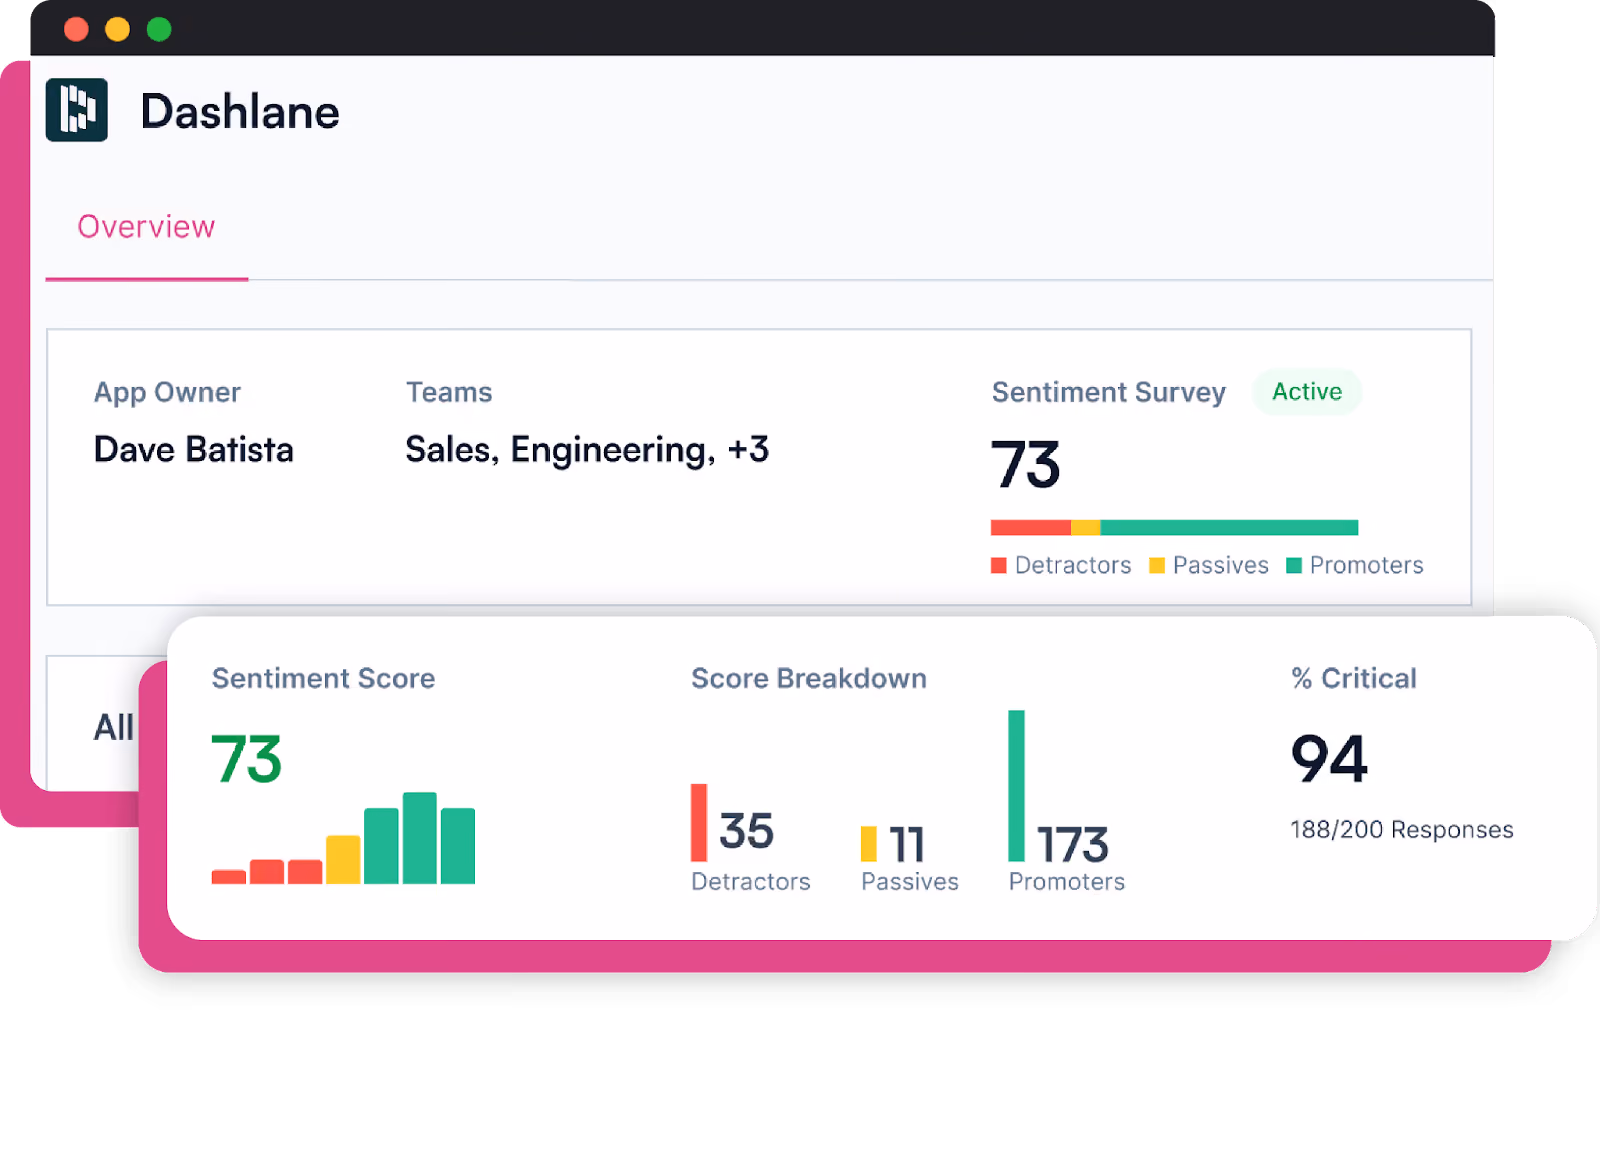
Task: Select the partially hidden All tab
Action: [x=113, y=727]
